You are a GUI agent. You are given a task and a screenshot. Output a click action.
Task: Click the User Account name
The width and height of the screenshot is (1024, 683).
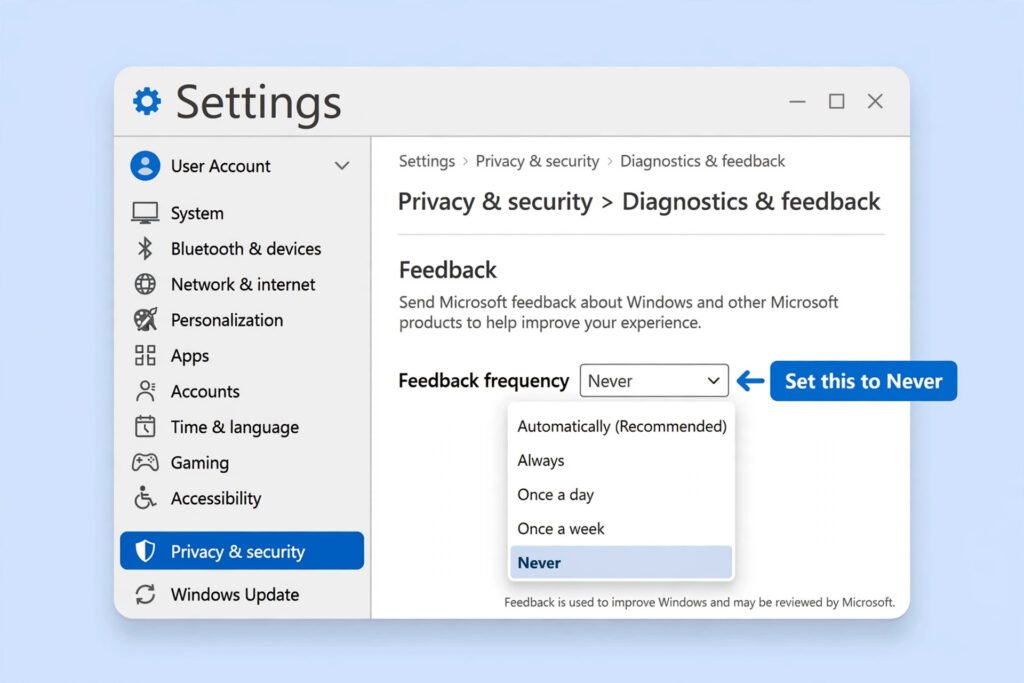220,166
